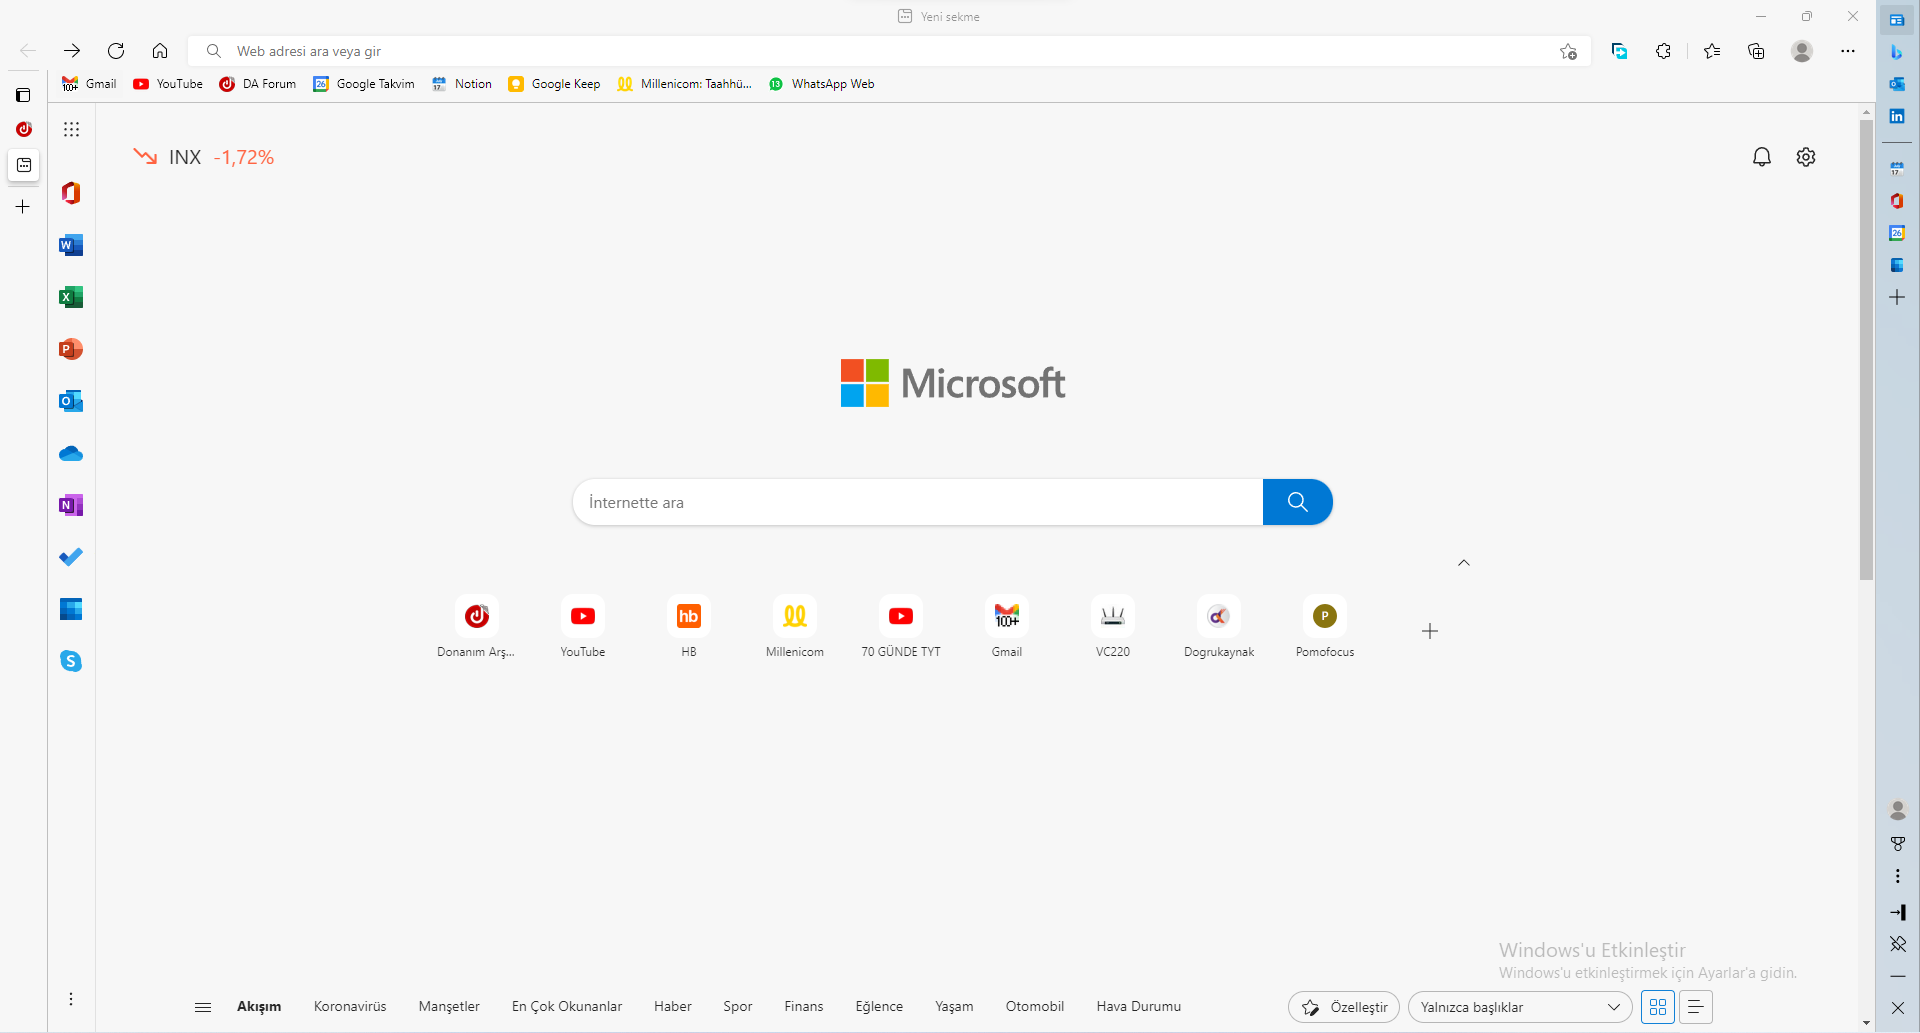The height and width of the screenshot is (1033, 1920).
Task: Open Excel from the left app sidebar
Action: 71,297
